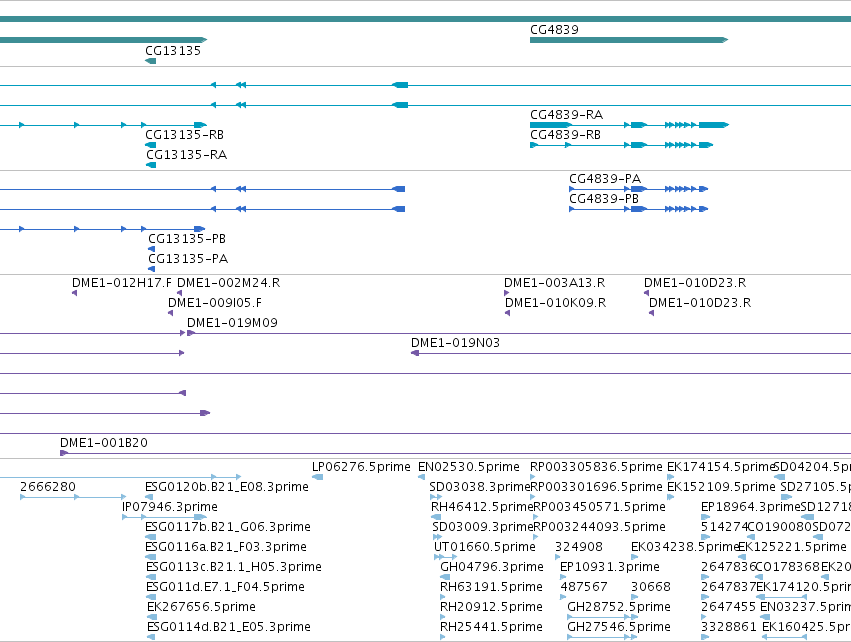
Task: Click the CG4839 gene label
Action: [x=554, y=30]
